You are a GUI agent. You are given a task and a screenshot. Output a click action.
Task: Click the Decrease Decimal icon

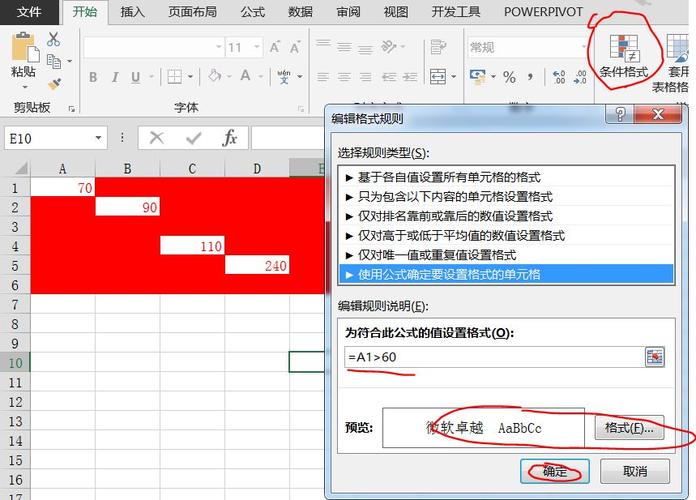pyautogui.click(x=580, y=77)
